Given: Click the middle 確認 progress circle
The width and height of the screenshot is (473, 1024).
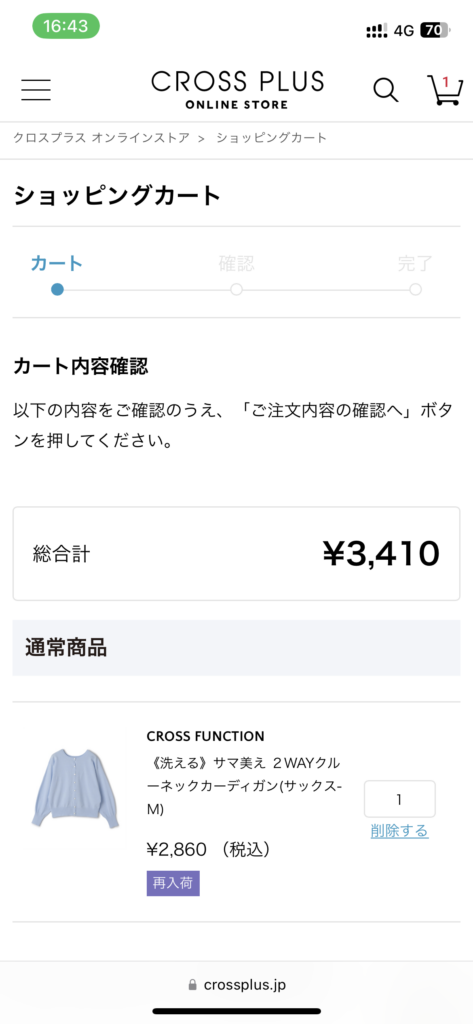Looking at the screenshot, I should tap(236, 289).
